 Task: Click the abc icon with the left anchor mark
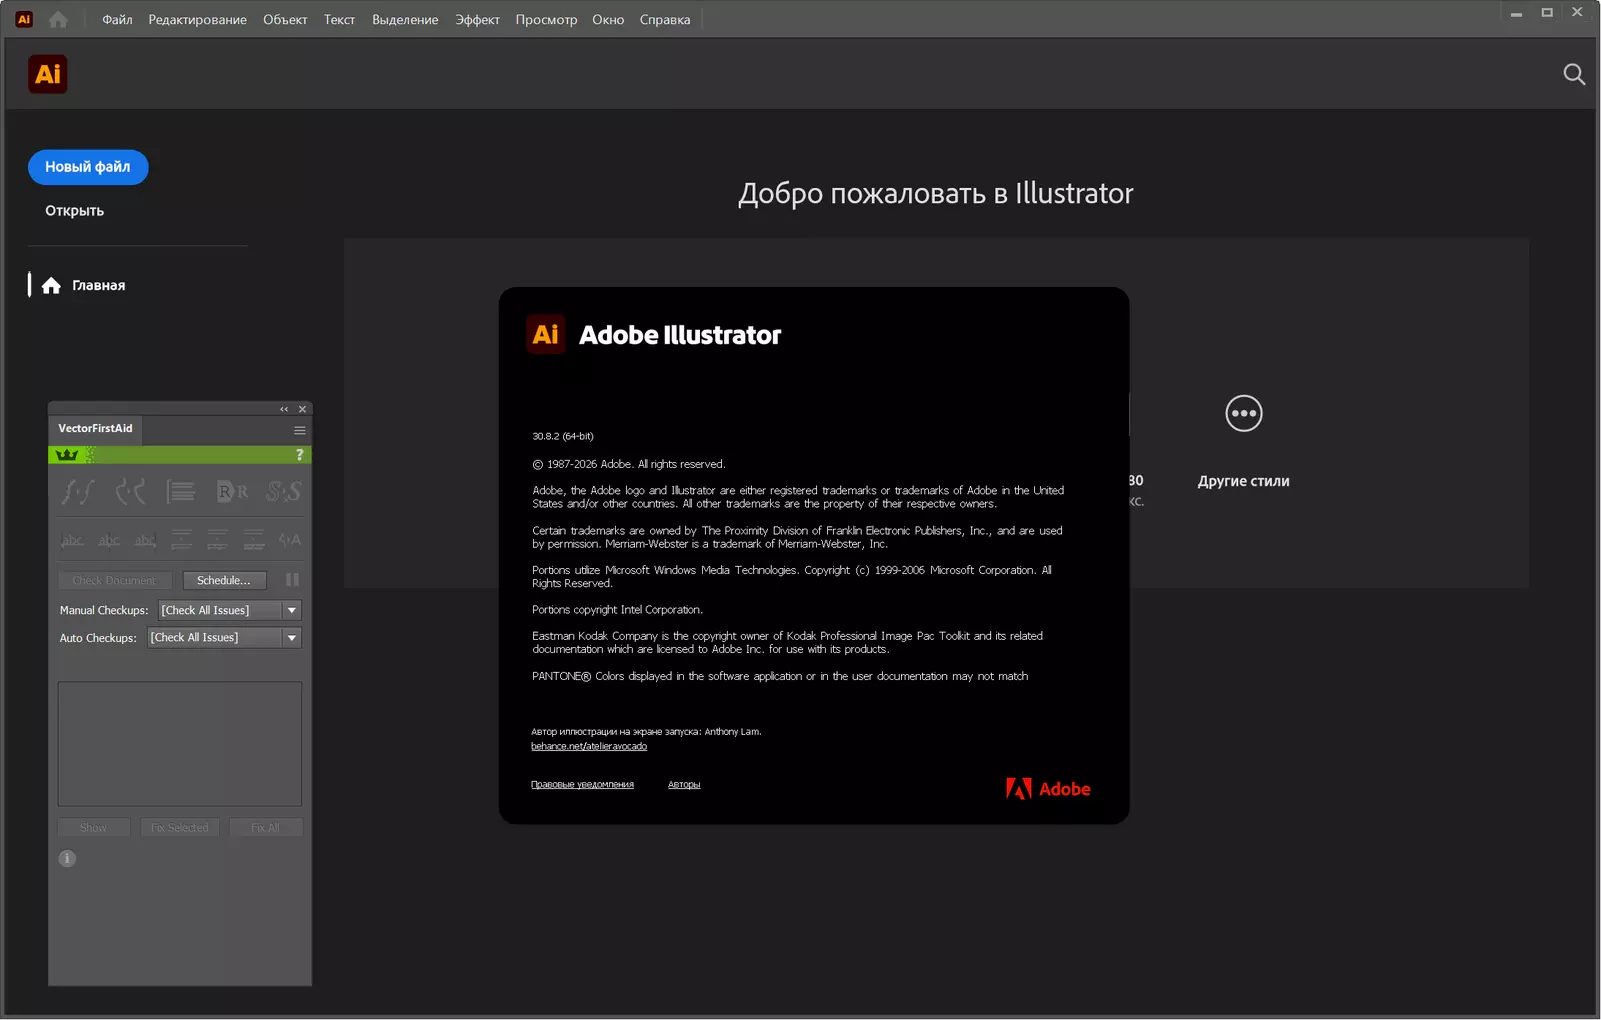point(72,540)
